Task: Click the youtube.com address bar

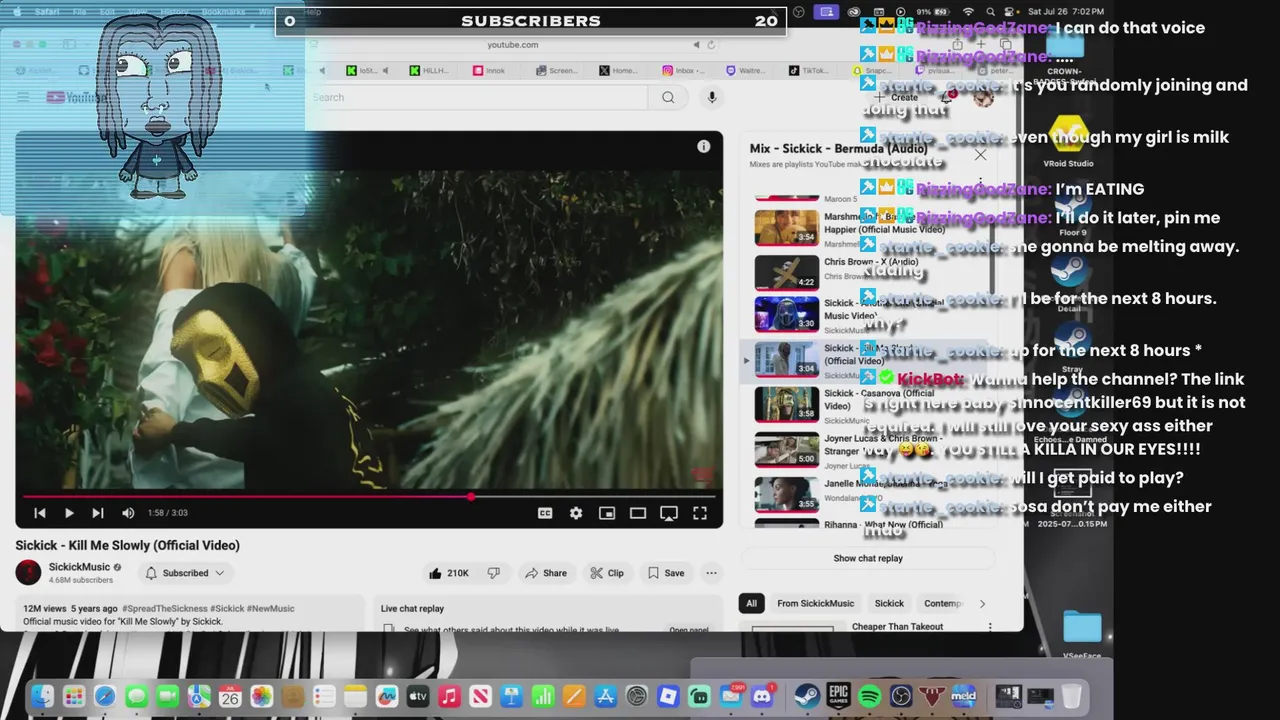Action: 513,45
